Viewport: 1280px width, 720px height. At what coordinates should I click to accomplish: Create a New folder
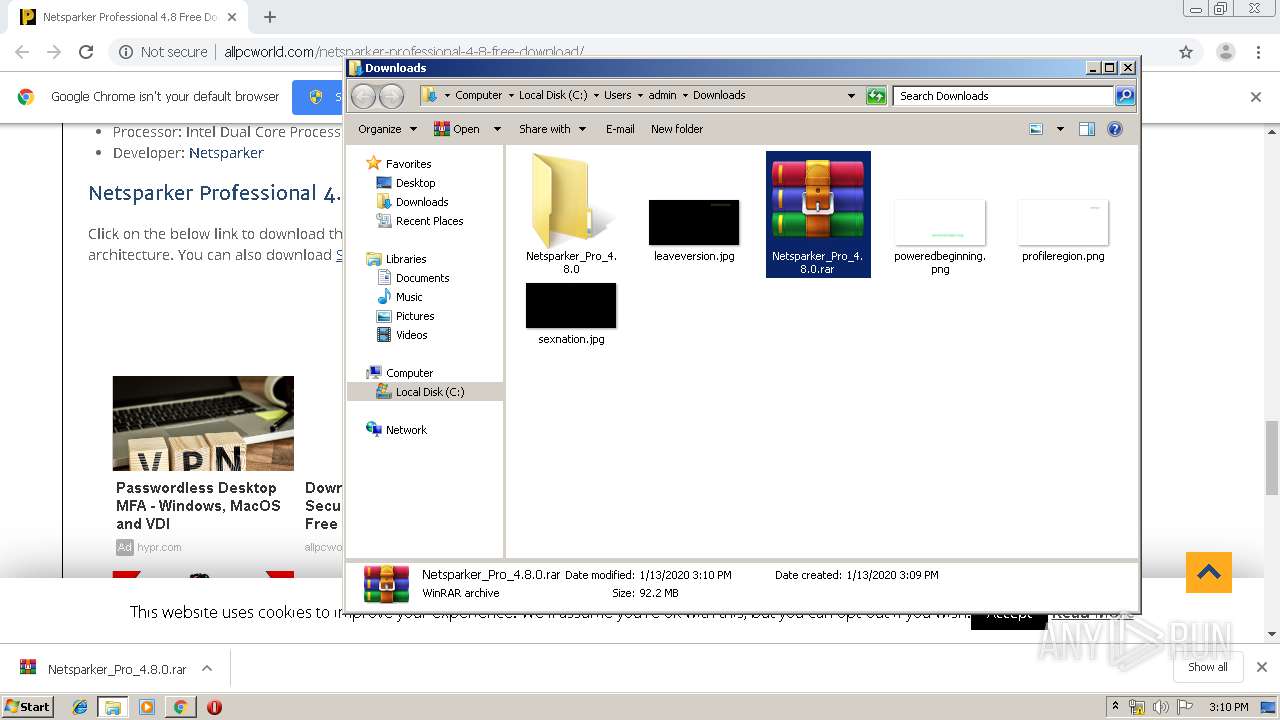[677, 129]
